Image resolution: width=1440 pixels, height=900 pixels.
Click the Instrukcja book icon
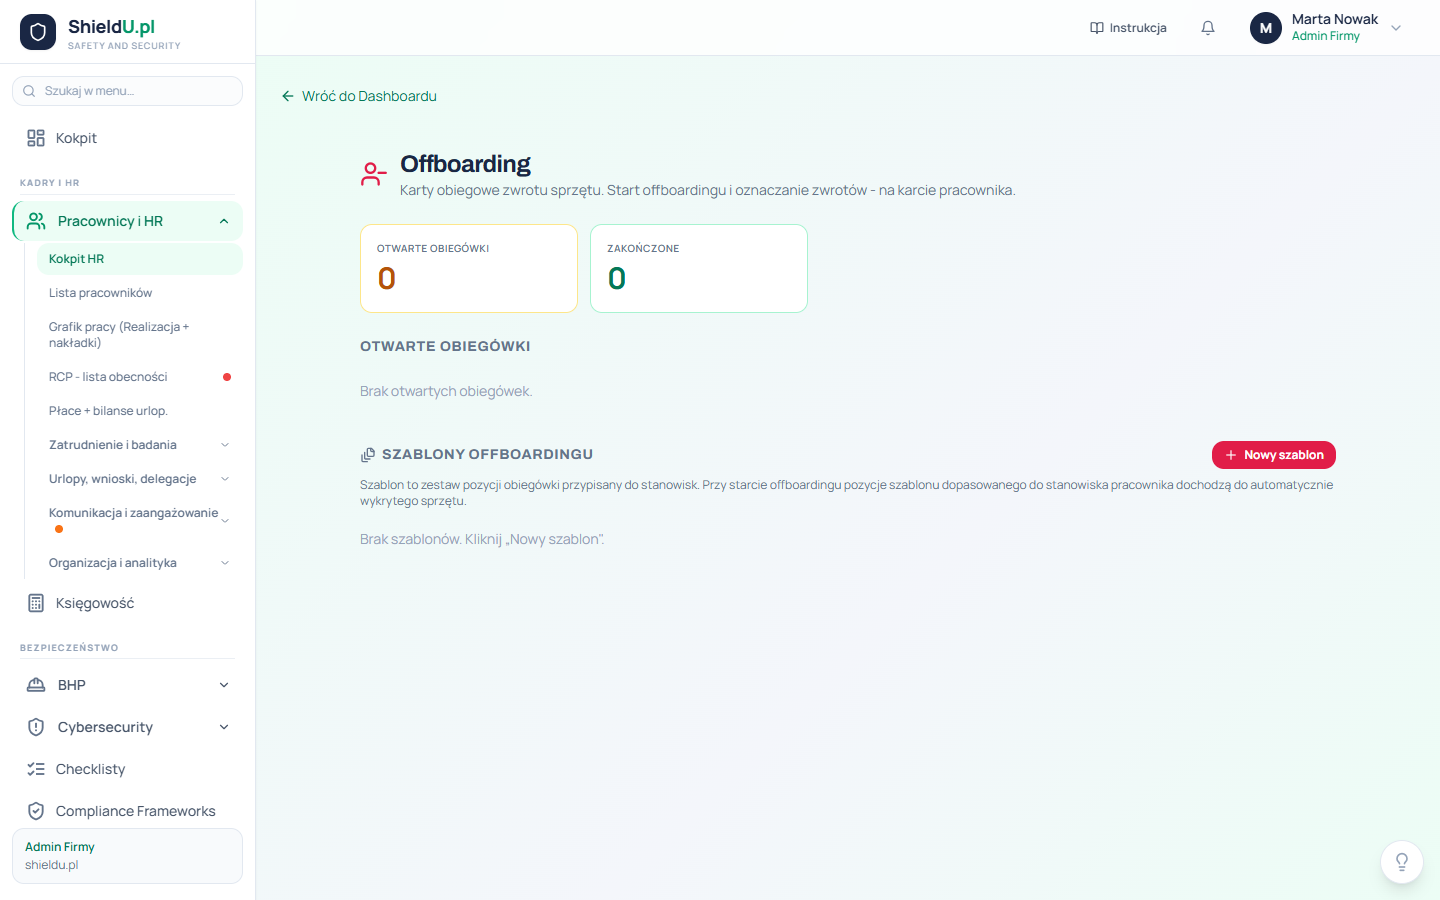coord(1097,28)
